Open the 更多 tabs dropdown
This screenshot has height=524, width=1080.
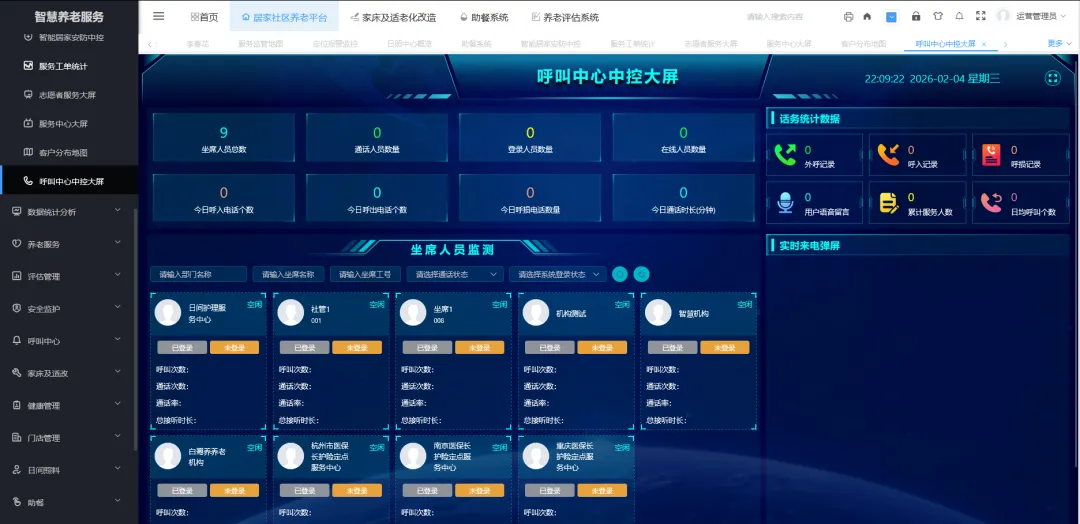(x=1059, y=43)
